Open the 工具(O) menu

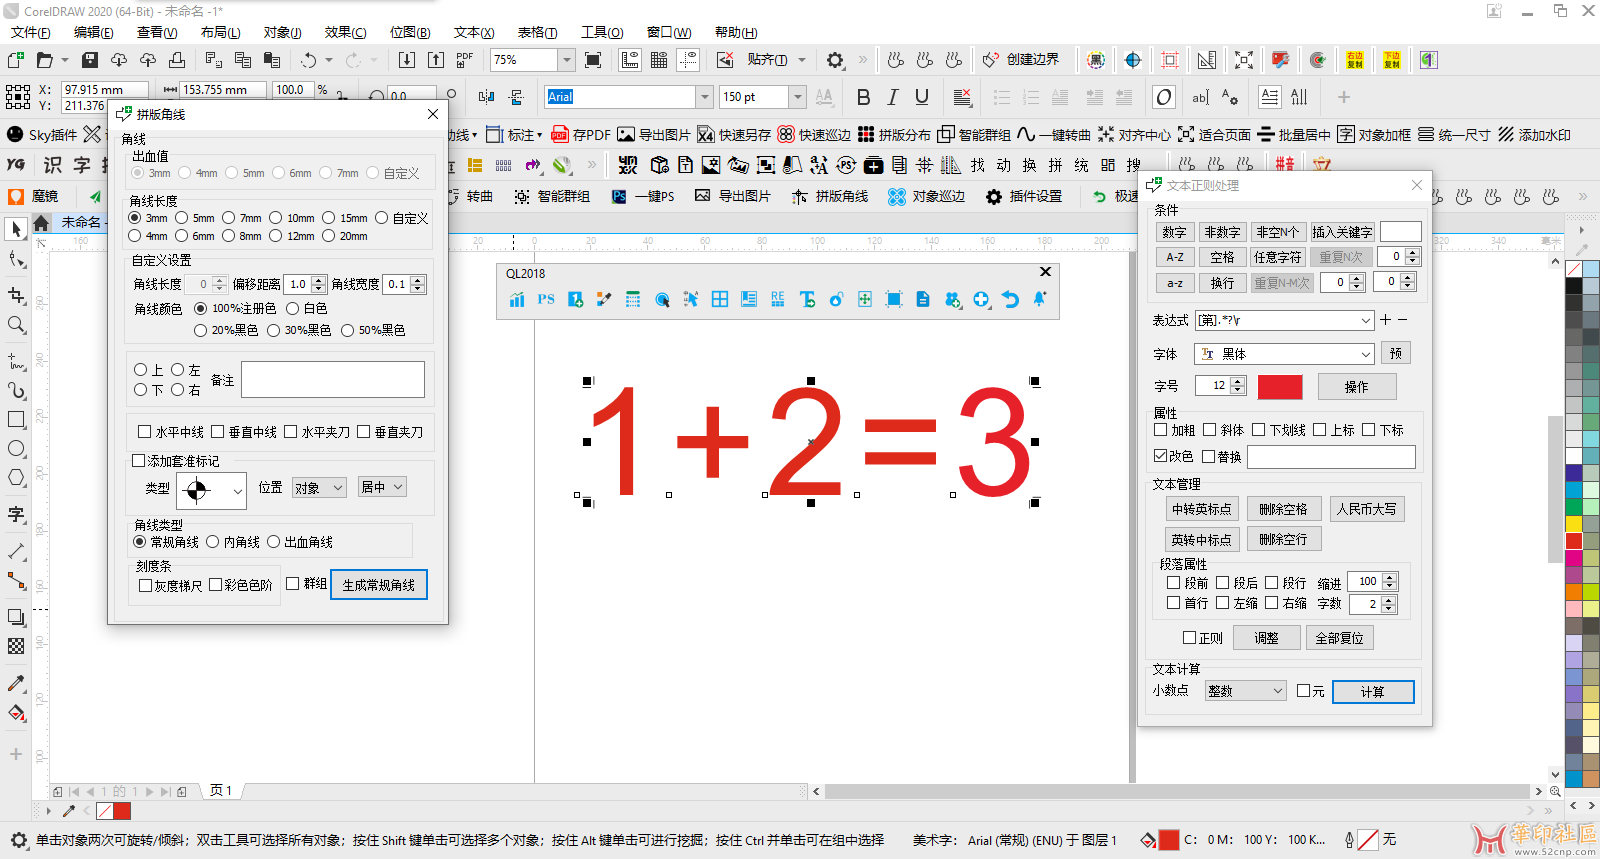pos(602,32)
